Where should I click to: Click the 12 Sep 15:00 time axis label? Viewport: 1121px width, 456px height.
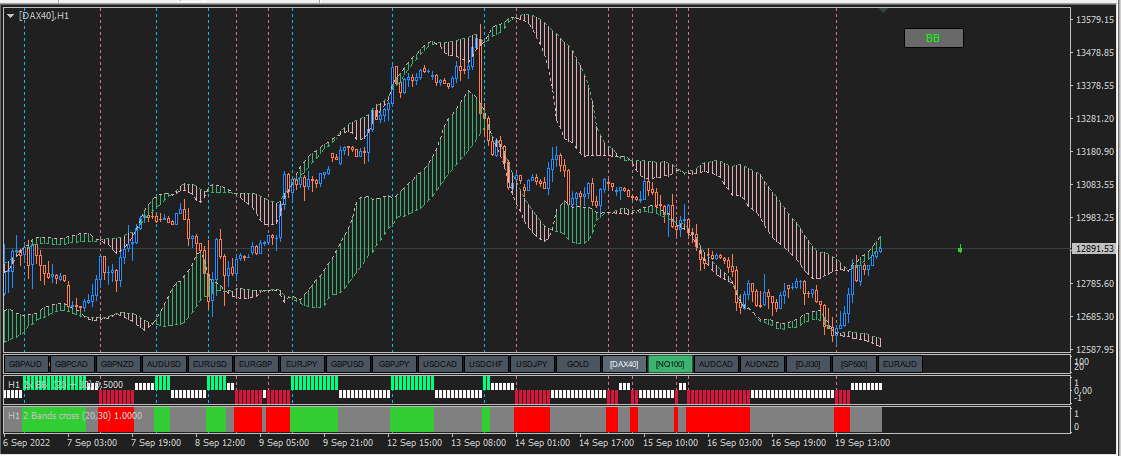pos(415,443)
